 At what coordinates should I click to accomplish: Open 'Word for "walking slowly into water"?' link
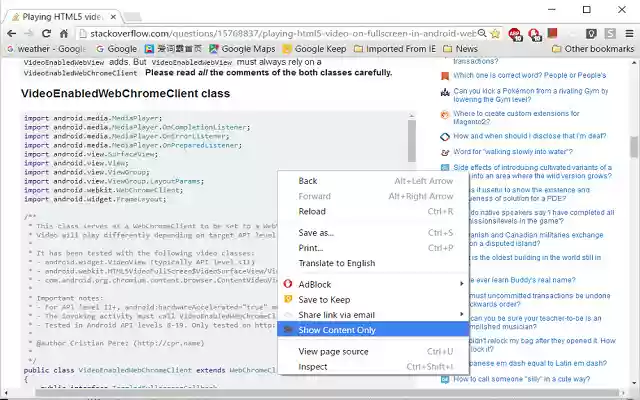pyautogui.click(x=513, y=151)
